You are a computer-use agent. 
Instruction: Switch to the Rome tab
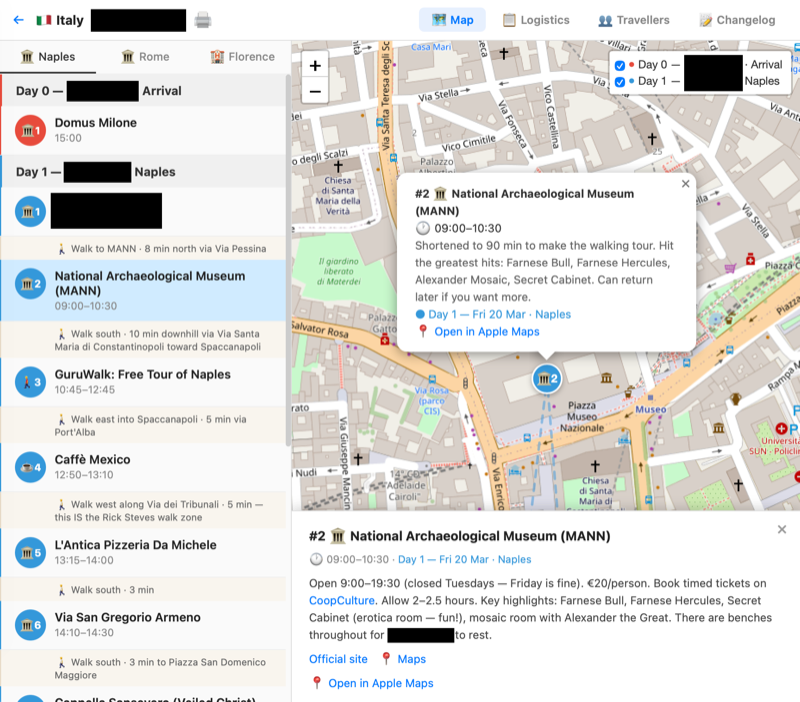(145, 57)
